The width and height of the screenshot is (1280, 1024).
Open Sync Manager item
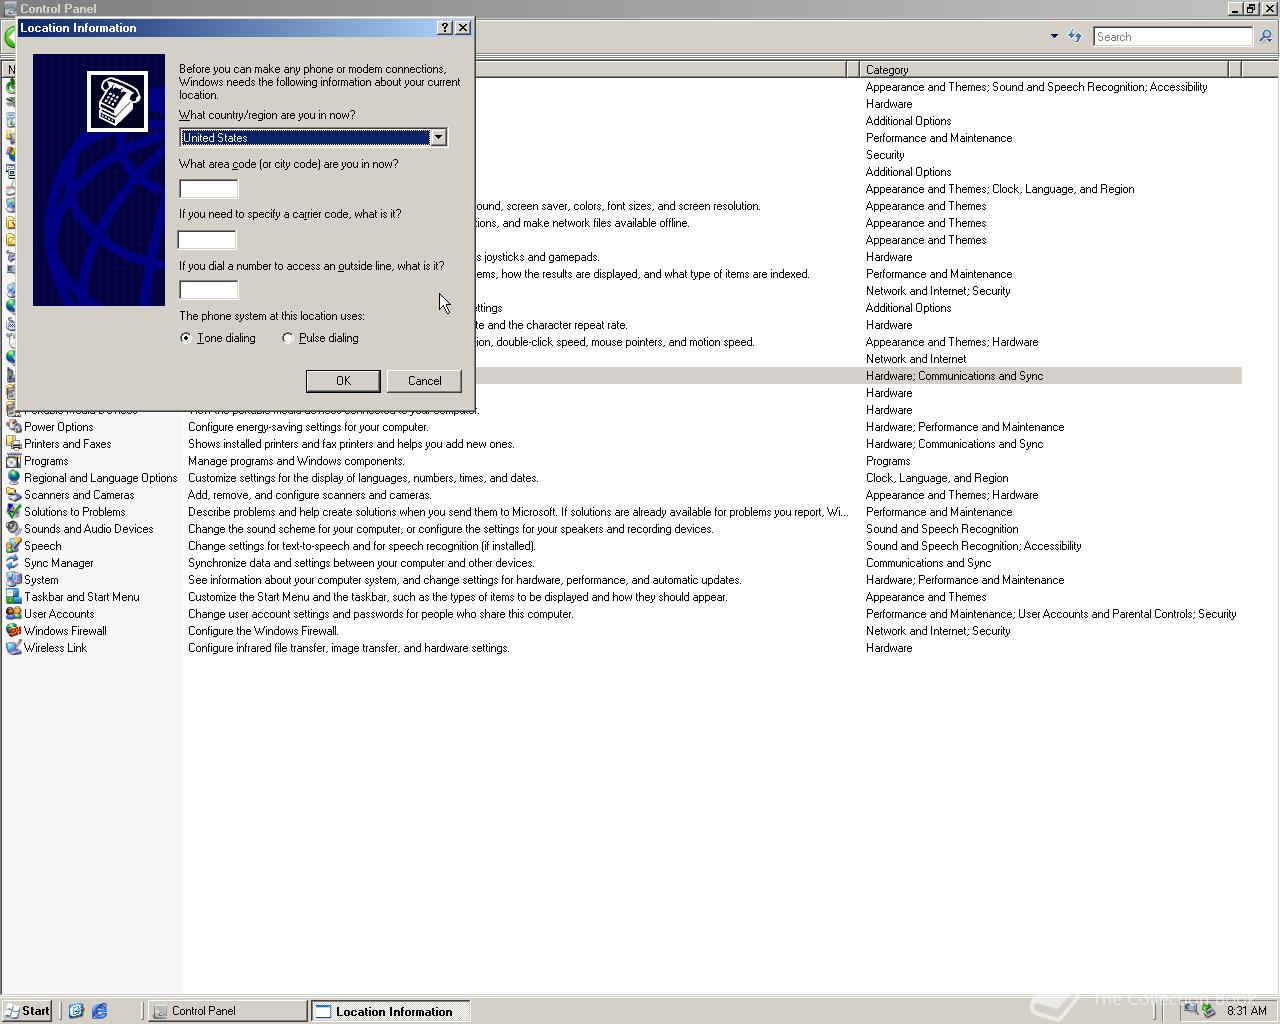click(x=59, y=563)
